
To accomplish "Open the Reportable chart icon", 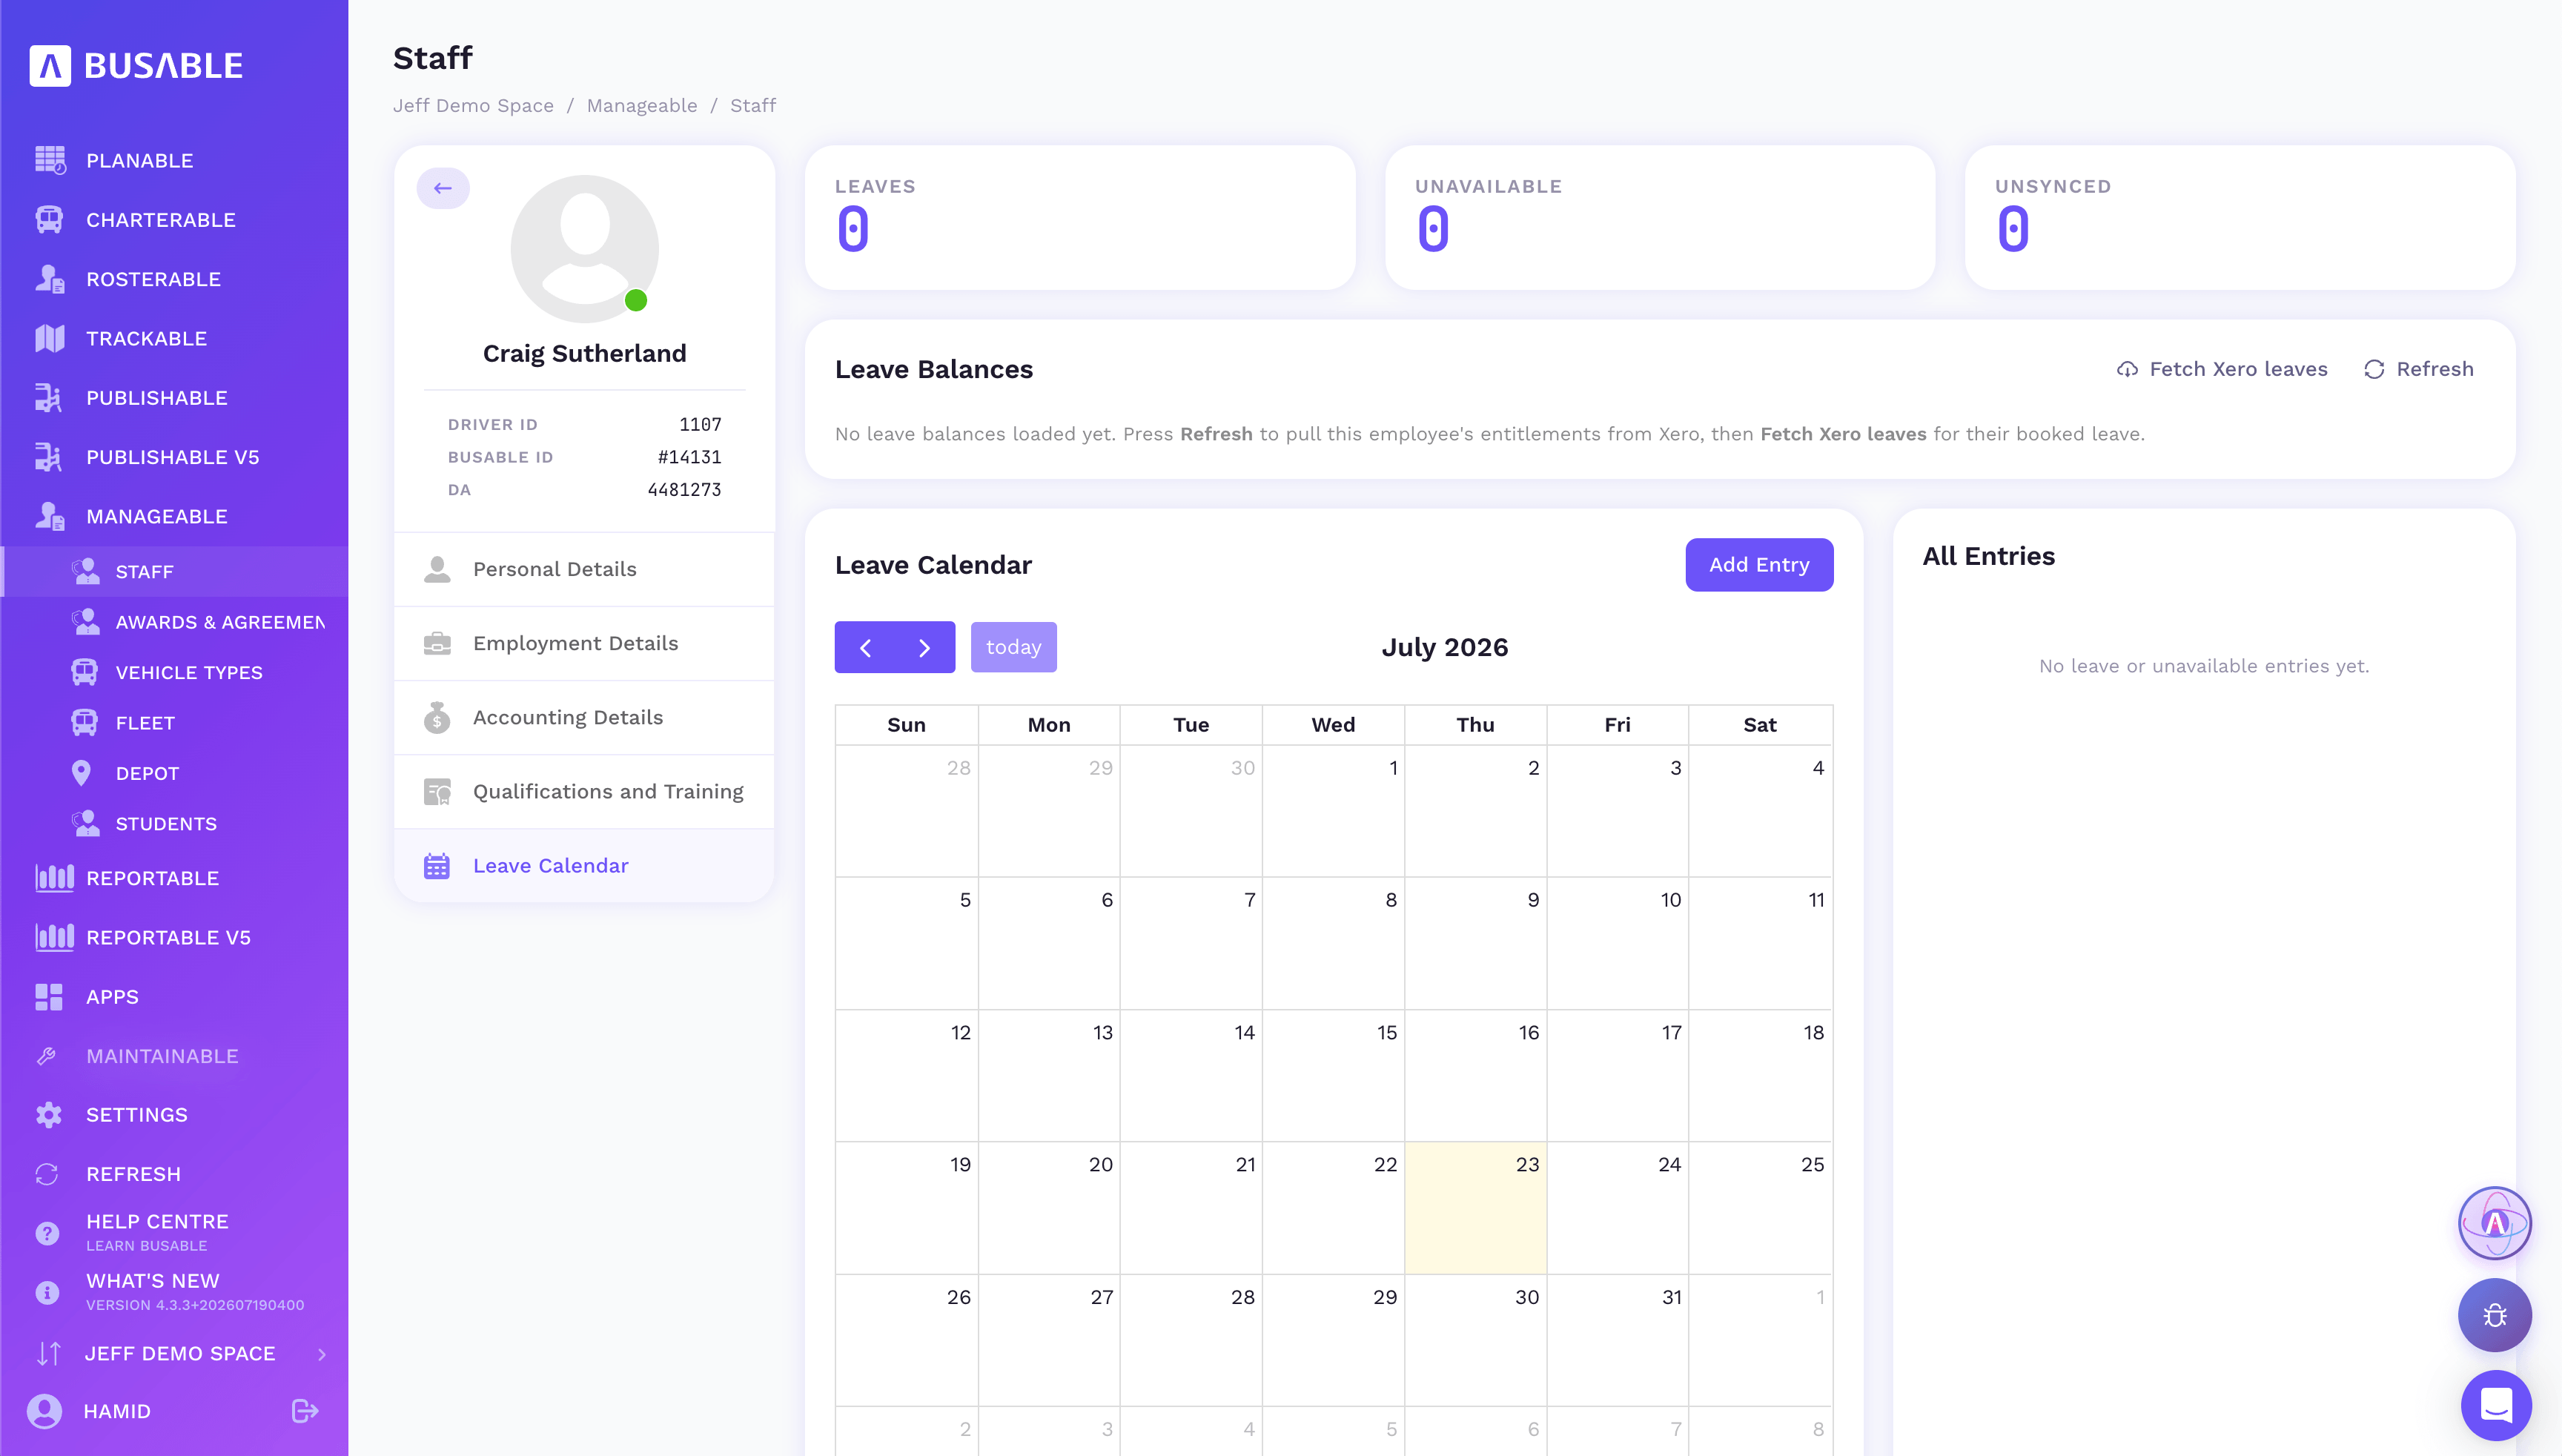I will point(54,878).
